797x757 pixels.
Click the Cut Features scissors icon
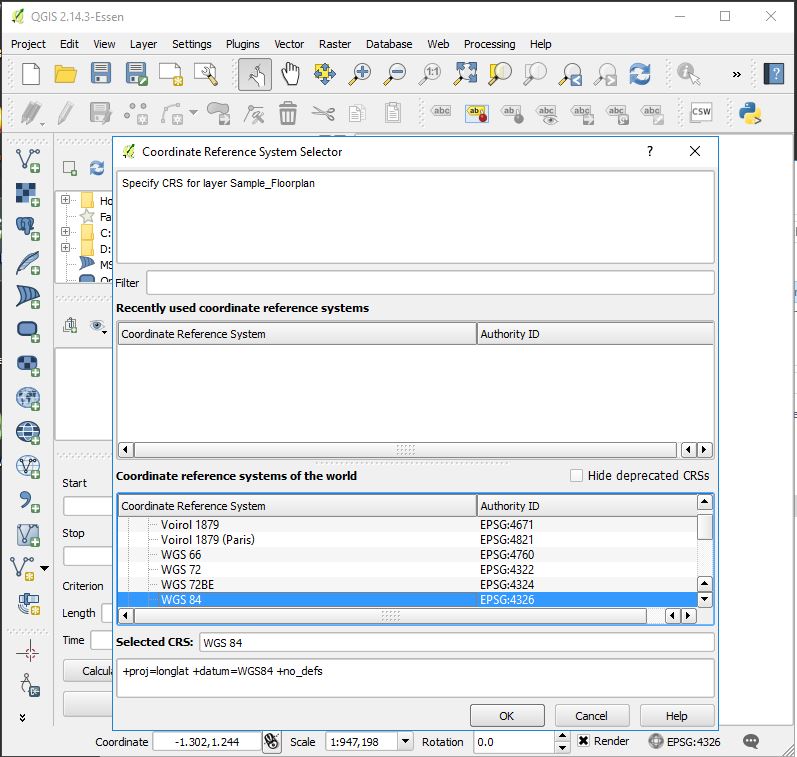(x=323, y=113)
